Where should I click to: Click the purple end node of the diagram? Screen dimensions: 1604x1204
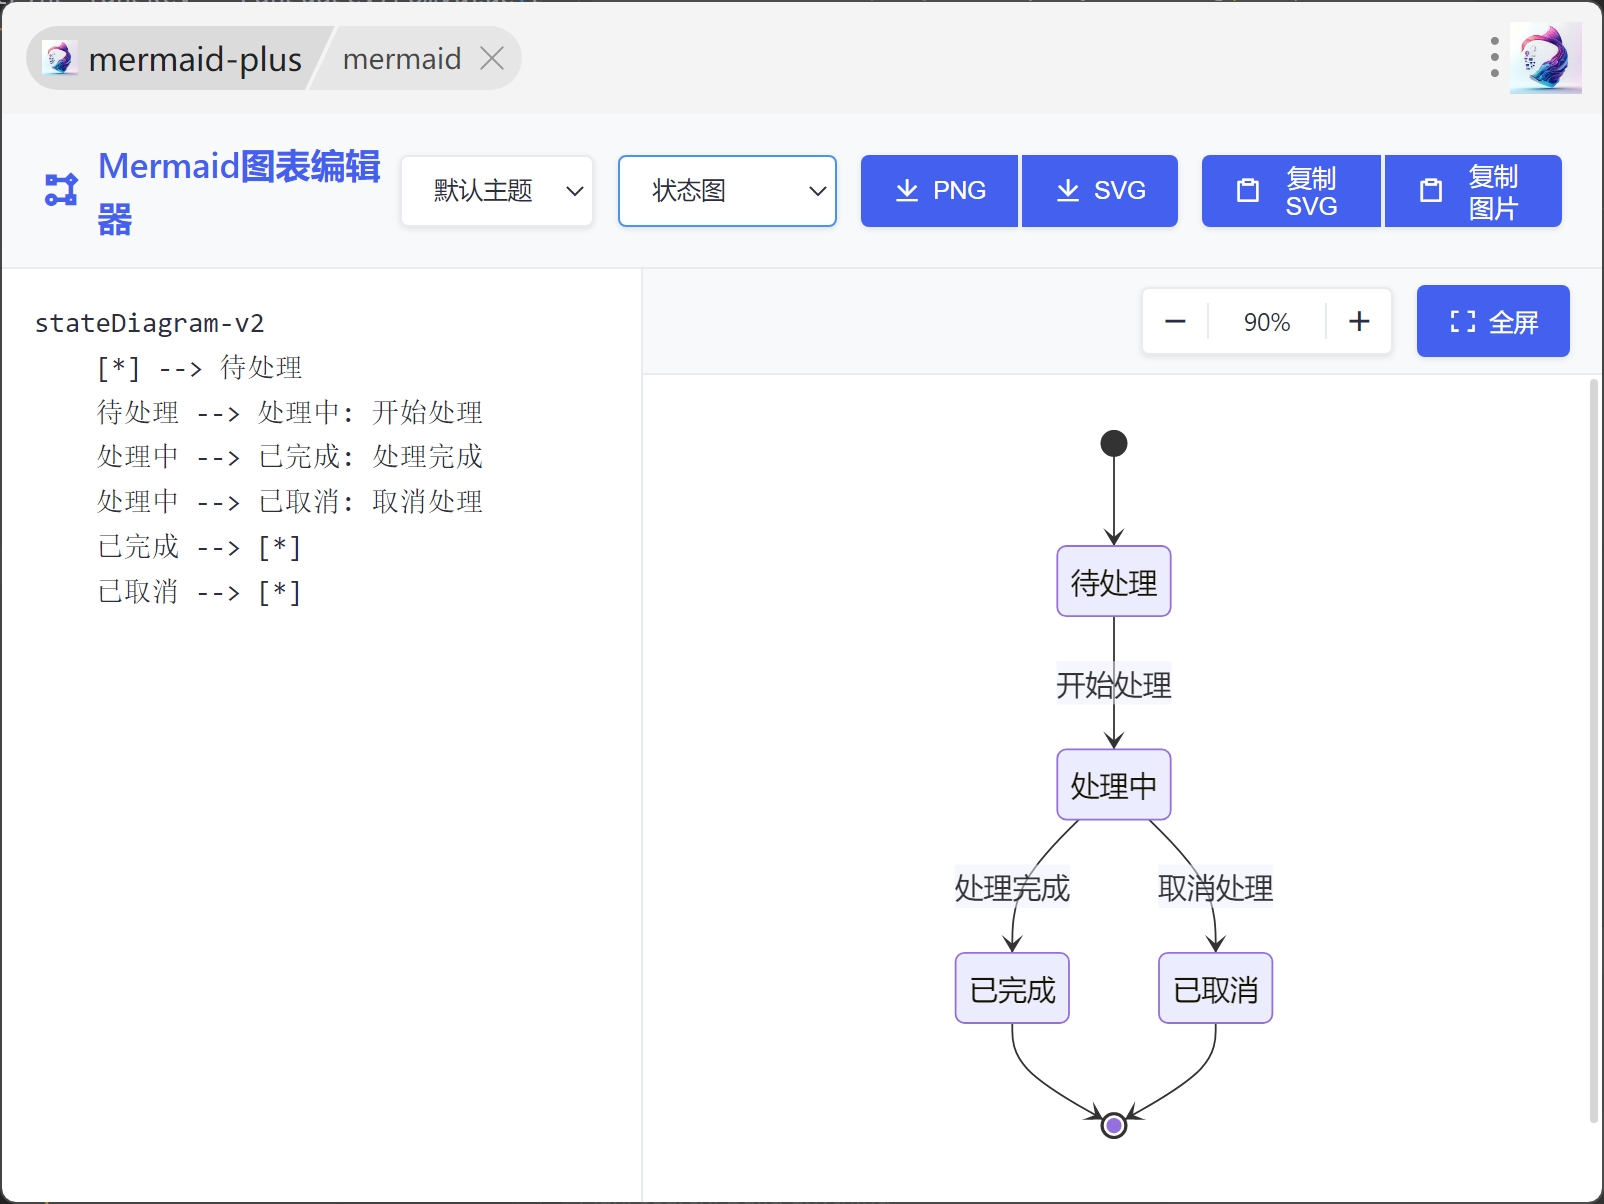pyautogui.click(x=1114, y=1126)
